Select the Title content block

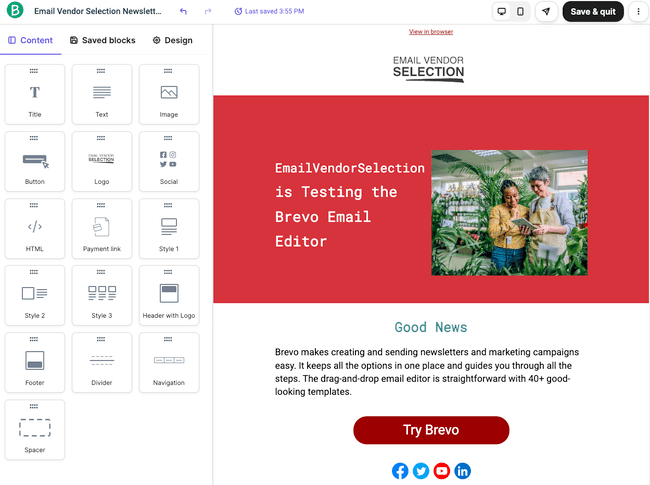click(35, 95)
